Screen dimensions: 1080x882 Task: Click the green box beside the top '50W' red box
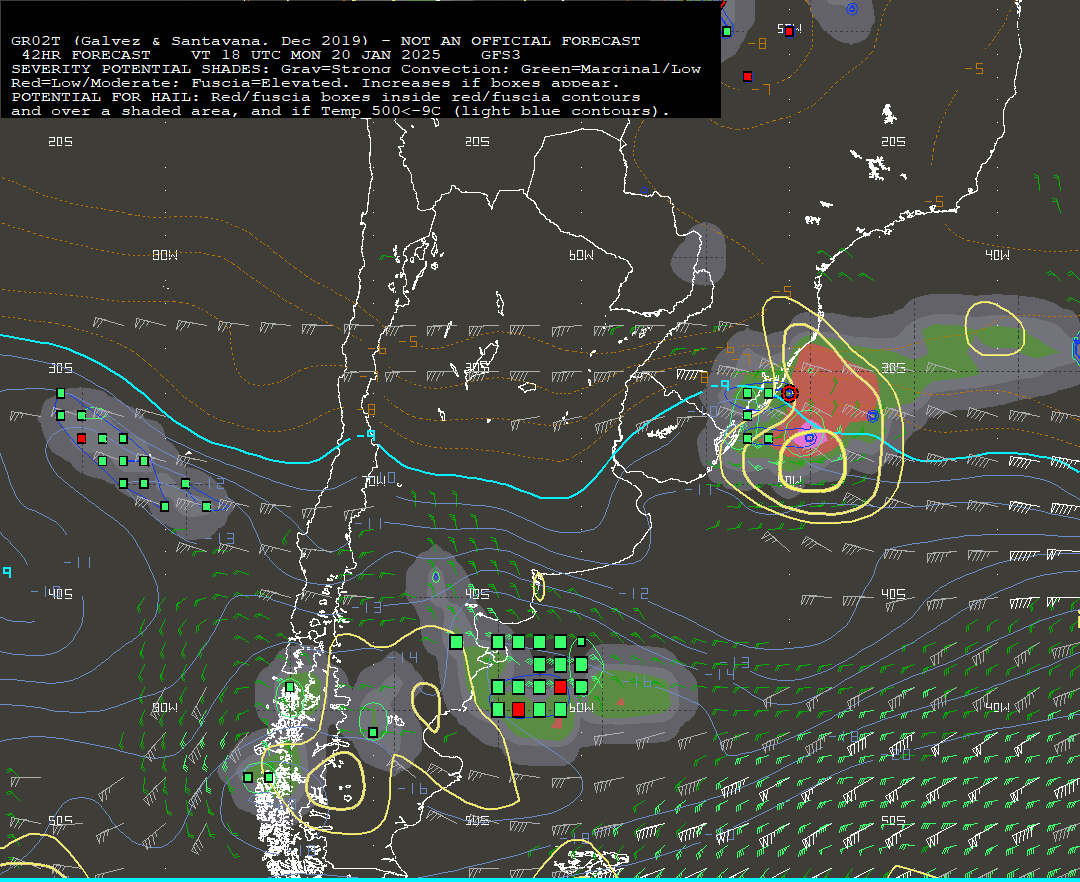727,31
